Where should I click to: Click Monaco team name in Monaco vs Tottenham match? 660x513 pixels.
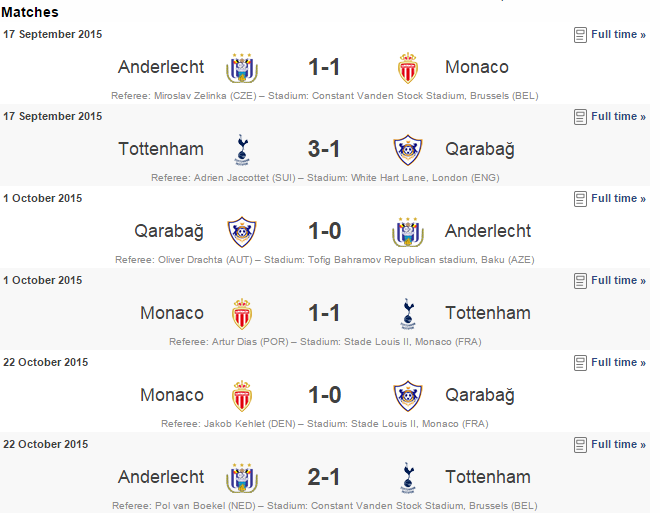172,313
